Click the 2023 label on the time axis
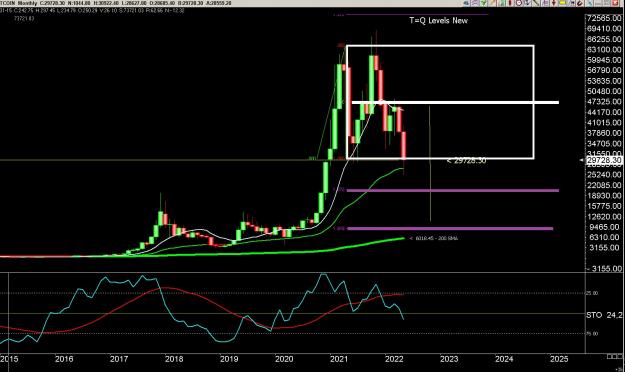Viewport: 625px width, 372px height. point(449,359)
